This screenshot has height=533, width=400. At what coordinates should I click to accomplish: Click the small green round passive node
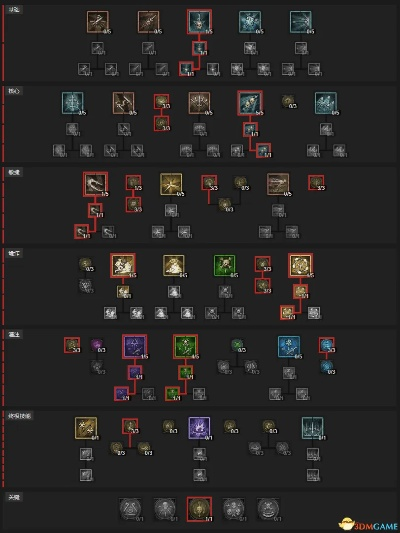click(x=237, y=345)
